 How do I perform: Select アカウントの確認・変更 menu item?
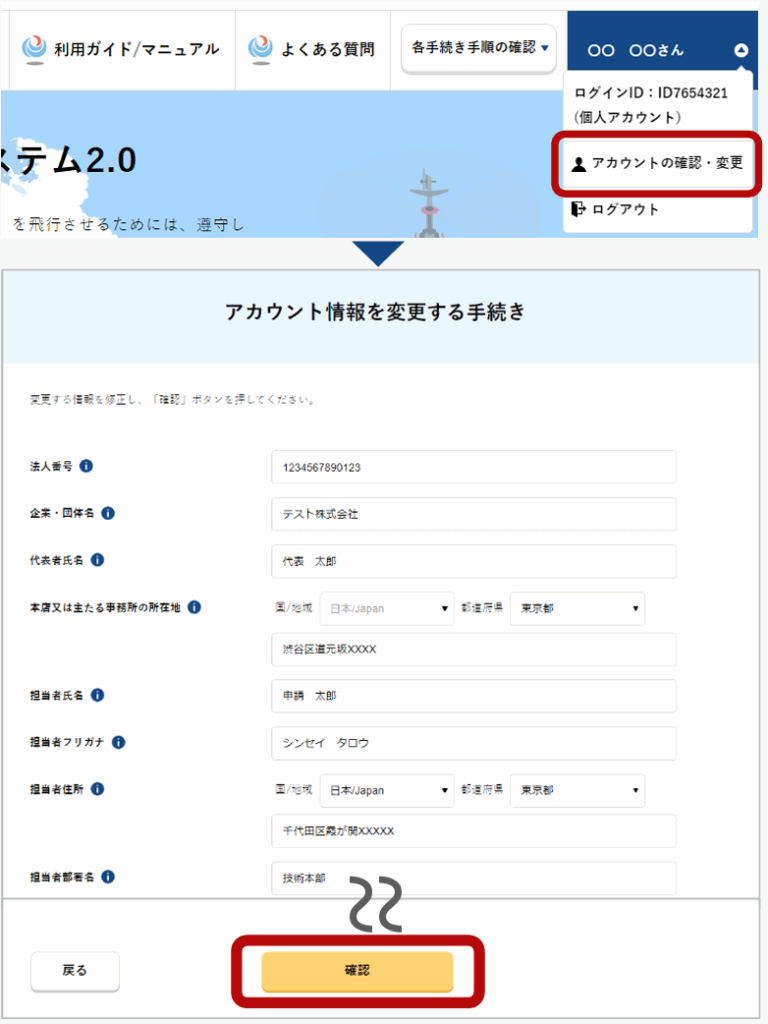[657, 163]
